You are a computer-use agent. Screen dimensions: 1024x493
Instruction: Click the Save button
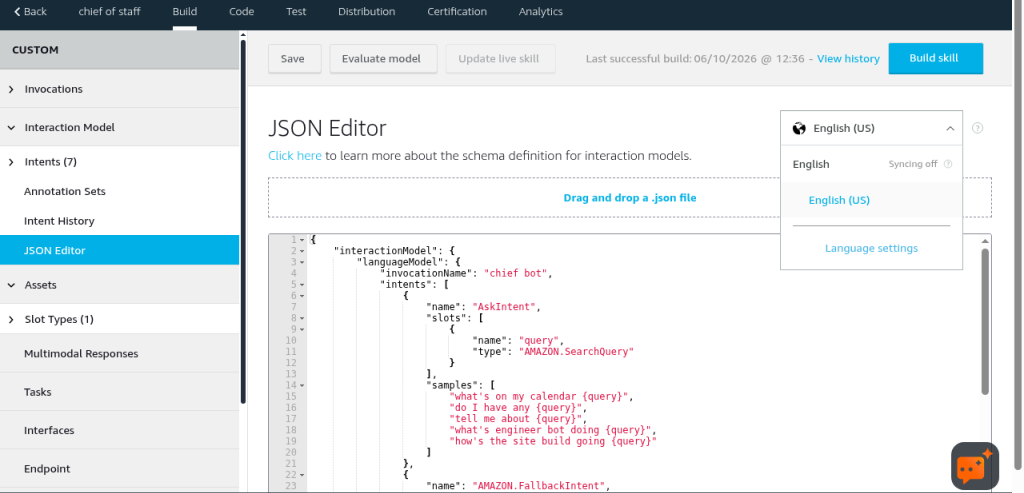[x=294, y=59]
